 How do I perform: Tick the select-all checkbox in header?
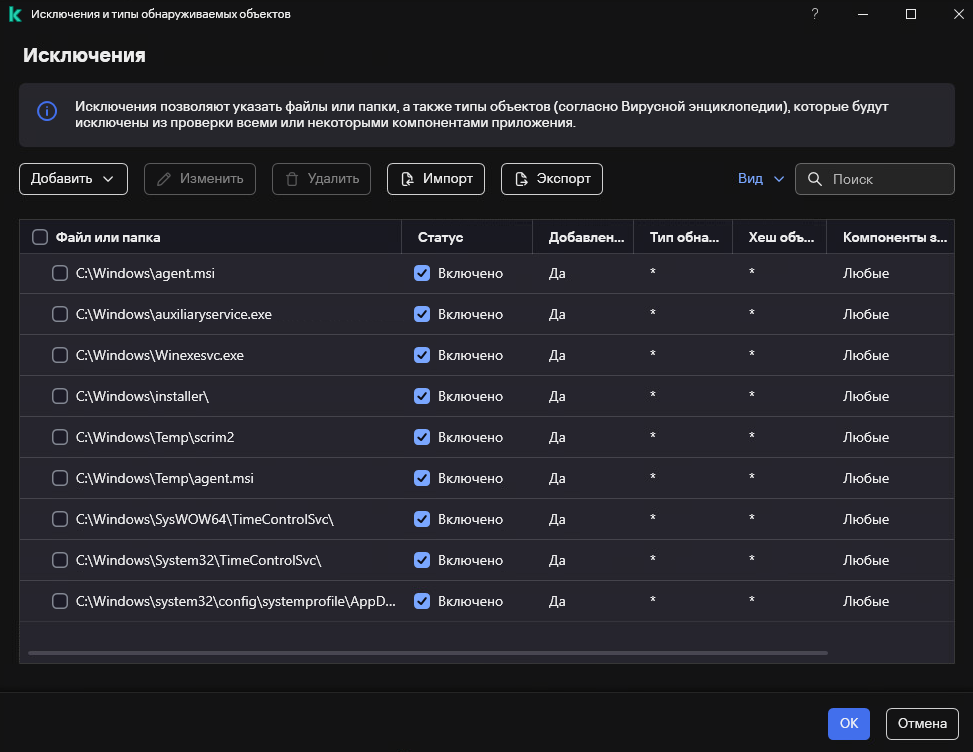click(x=40, y=237)
